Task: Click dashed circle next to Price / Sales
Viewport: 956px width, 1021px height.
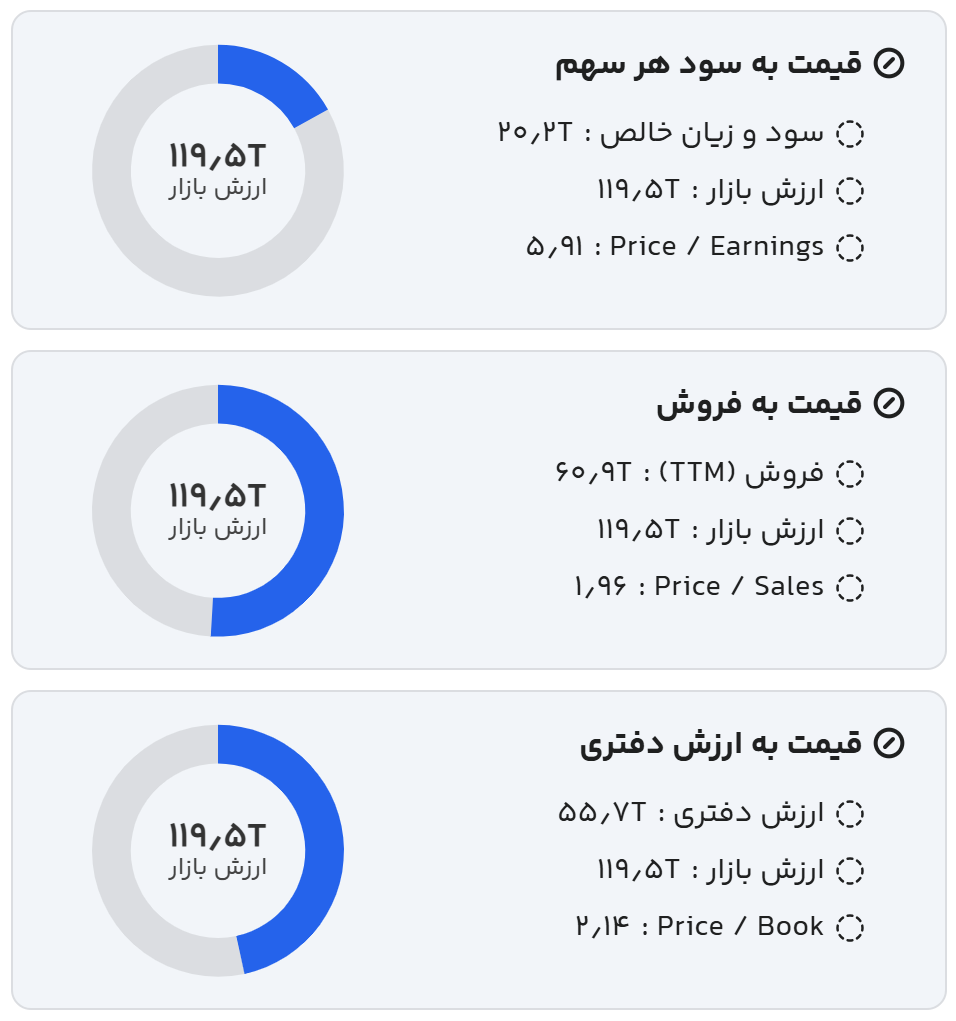Action: (x=849, y=588)
